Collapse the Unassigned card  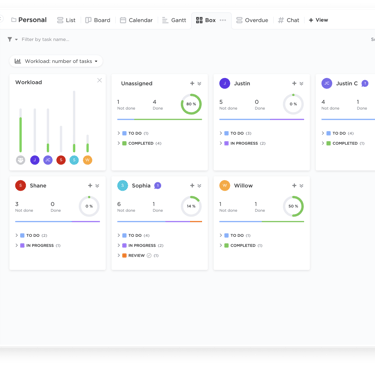199,84
